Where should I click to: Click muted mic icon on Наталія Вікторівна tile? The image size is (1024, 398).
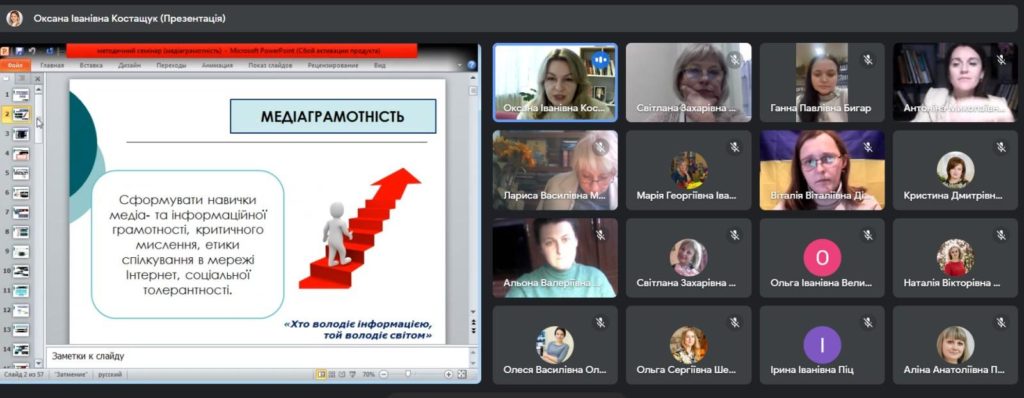tap(1001, 235)
